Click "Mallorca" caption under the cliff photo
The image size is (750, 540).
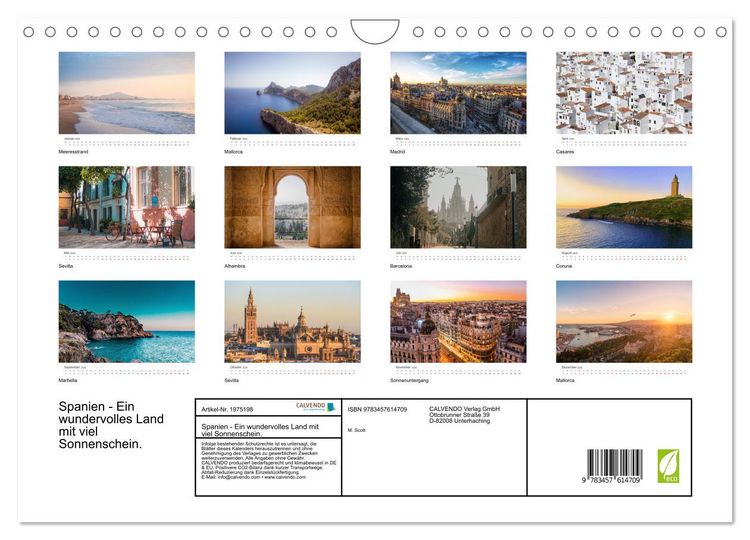[233, 152]
